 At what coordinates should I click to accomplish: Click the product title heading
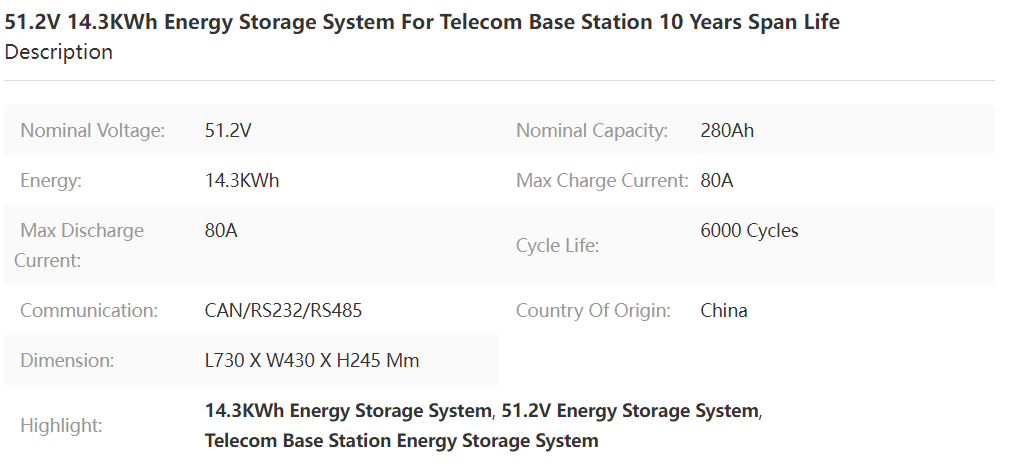point(422,22)
